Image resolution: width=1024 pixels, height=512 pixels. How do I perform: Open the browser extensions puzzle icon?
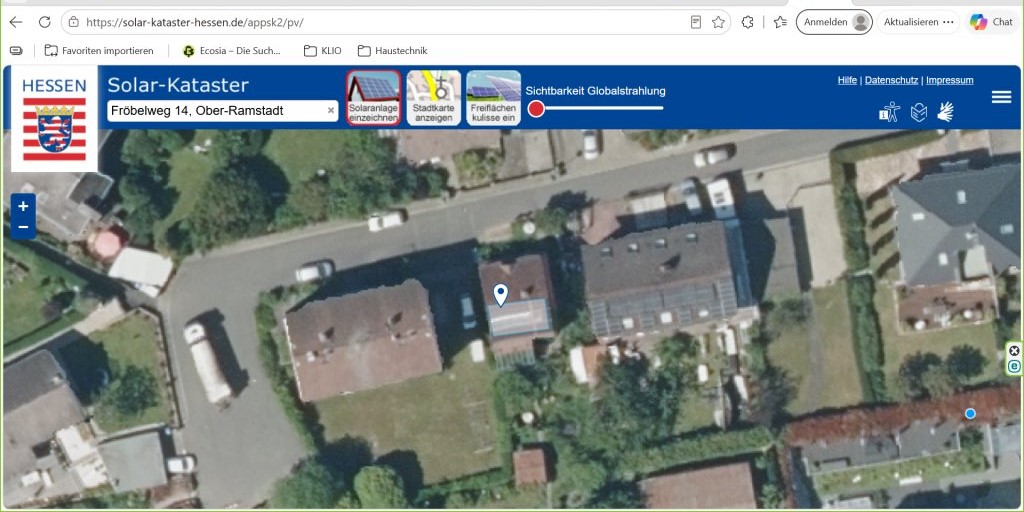(x=748, y=22)
